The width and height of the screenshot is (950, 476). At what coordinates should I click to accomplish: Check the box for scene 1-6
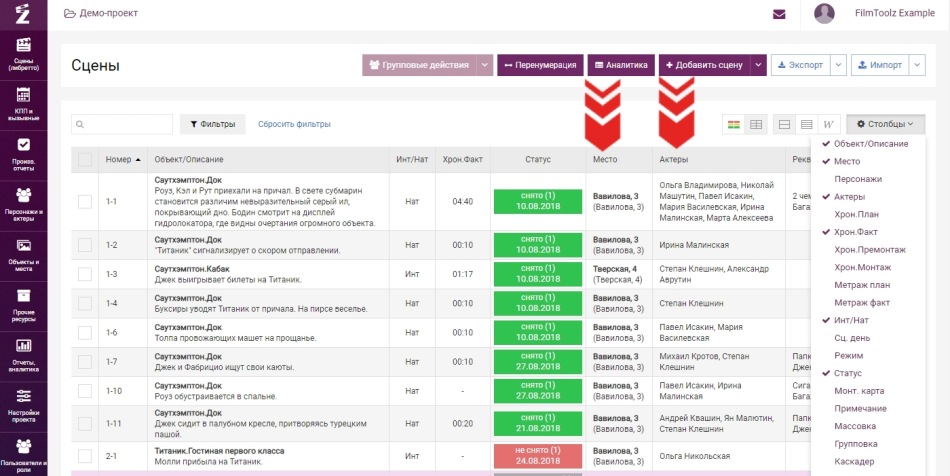pyautogui.click(x=85, y=332)
